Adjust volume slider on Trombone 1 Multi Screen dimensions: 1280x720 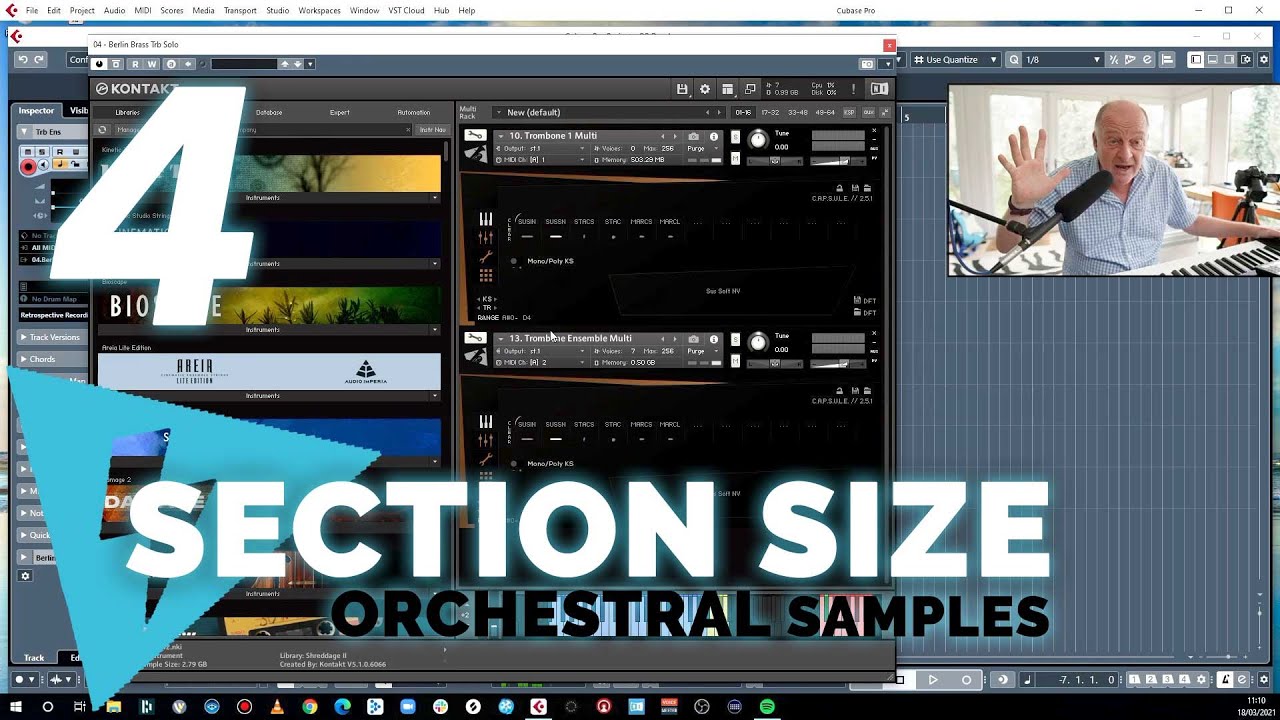(x=837, y=161)
